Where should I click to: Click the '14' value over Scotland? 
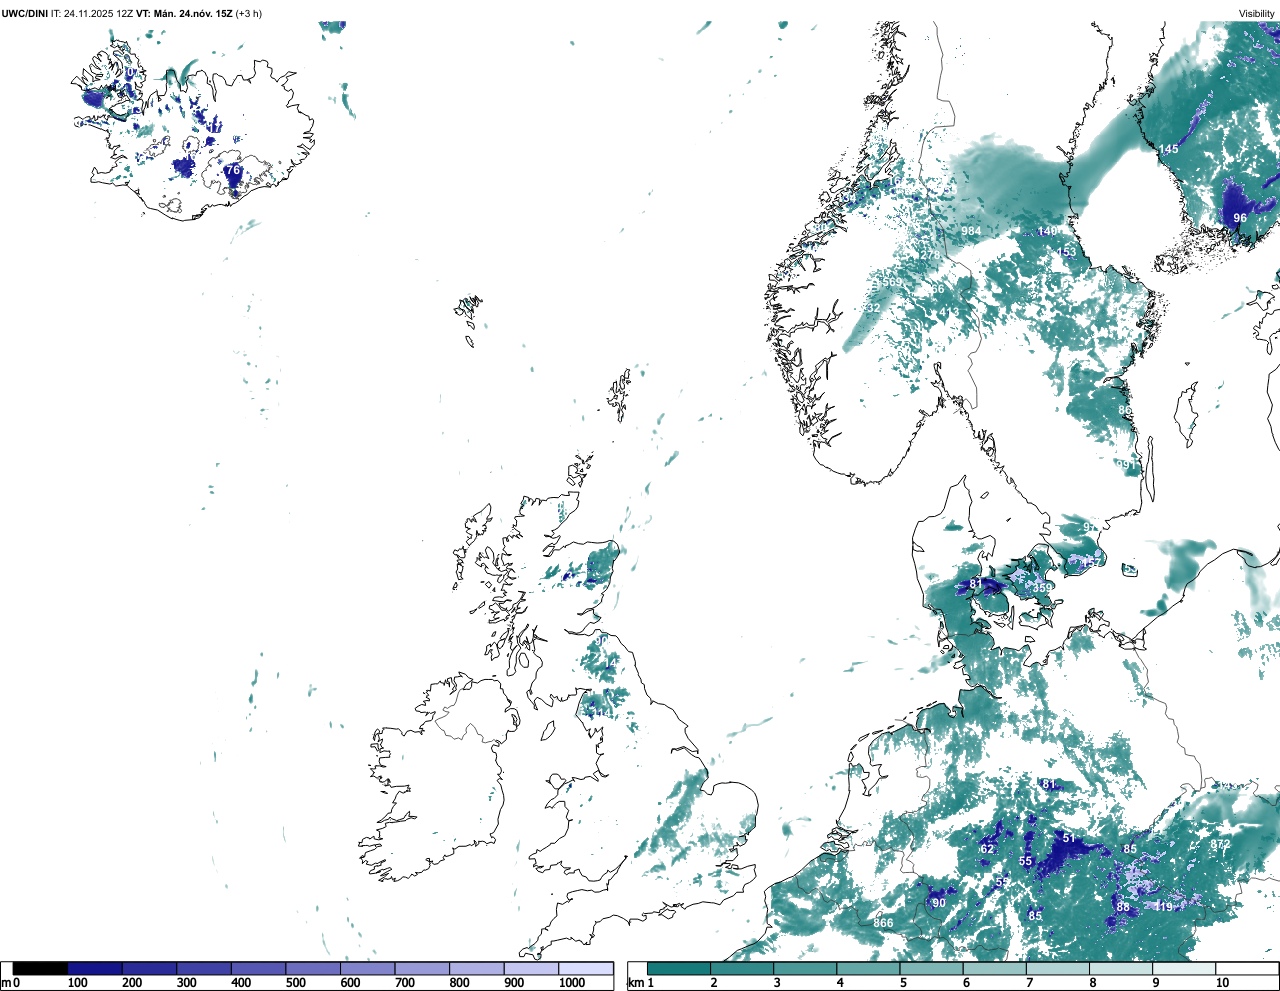coord(610,663)
